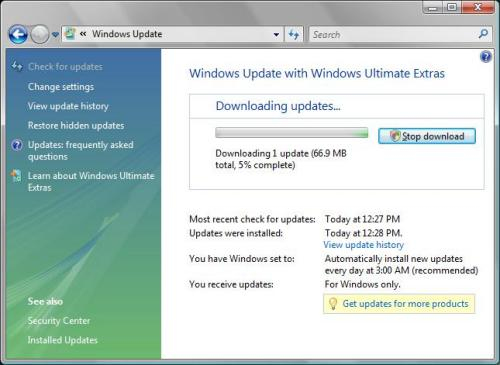Click the Windows Update icon in address bar
This screenshot has width=500, height=365.
click(70, 34)
